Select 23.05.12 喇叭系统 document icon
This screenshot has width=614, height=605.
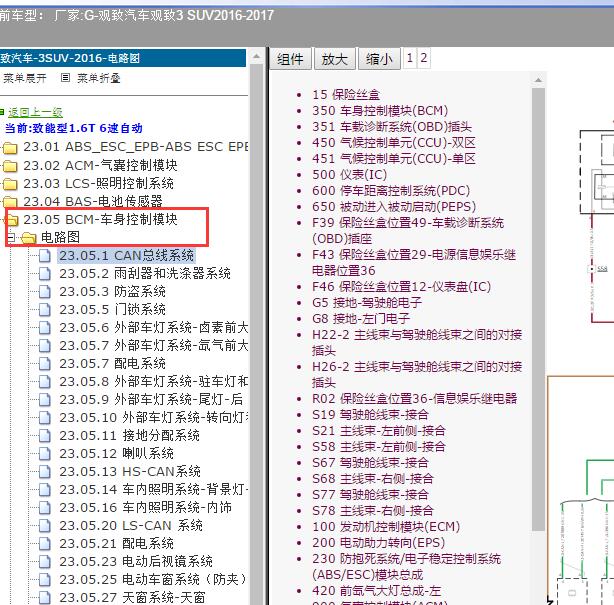(x=45, y=454)
